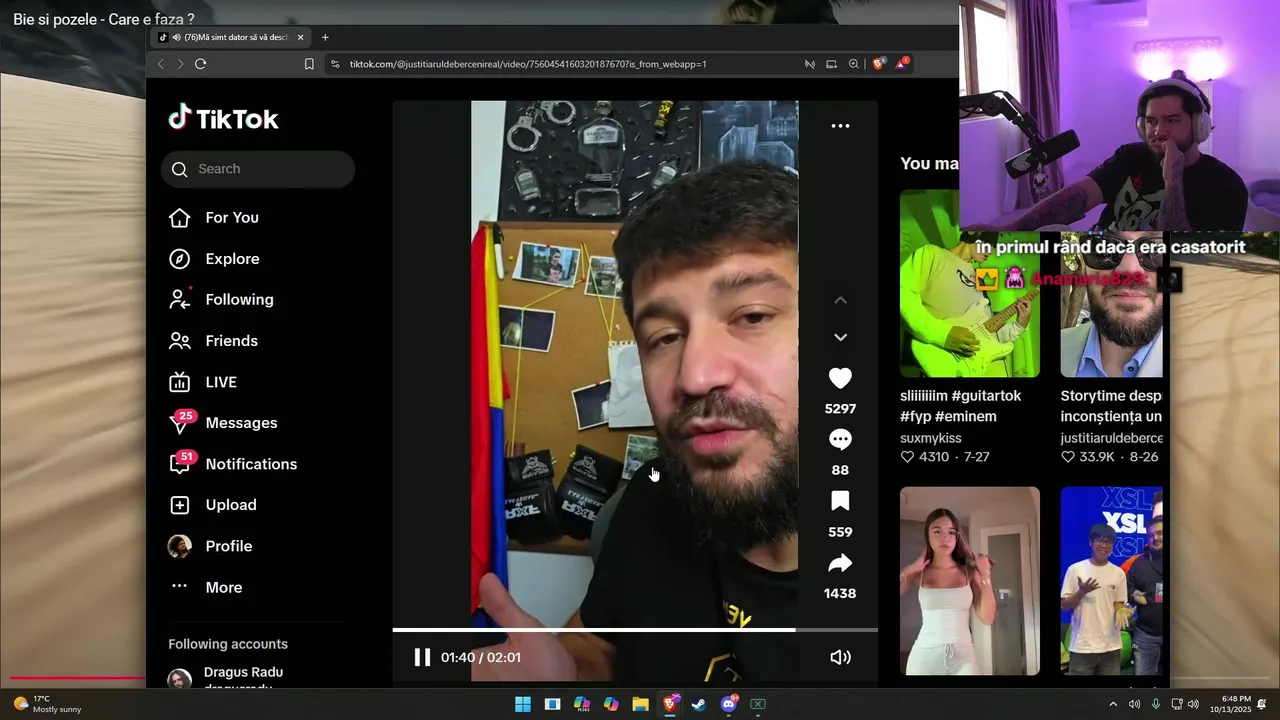This screenshot has height=720, width=1280.
Task: Pause the playing TikTok video
Action: click(x=422, y=657)
